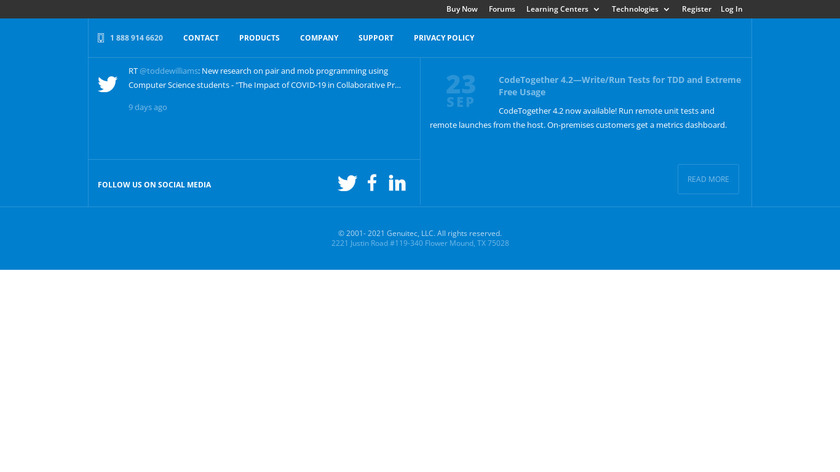The width and height of the screenshot is (840, 472).
Task: Open the LinkedIn social media icon
Action: click(397, 183)
